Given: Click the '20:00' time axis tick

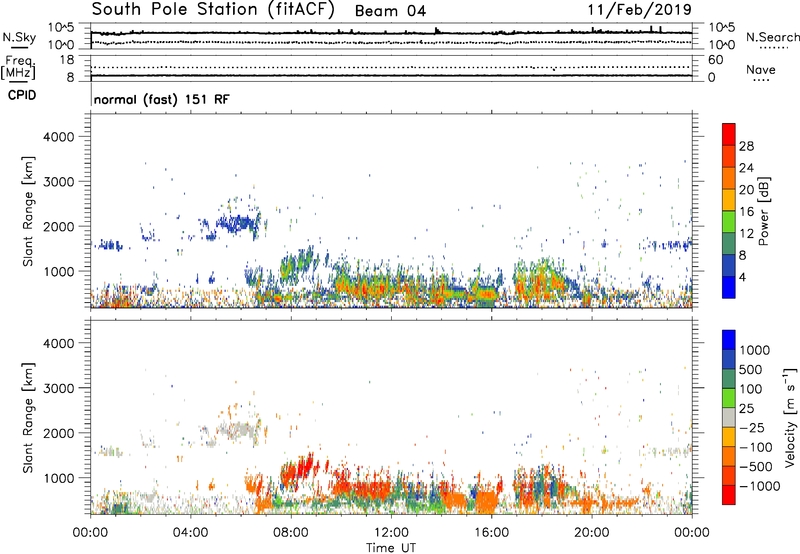Looking at the screenshot, I should click(591, 533).
